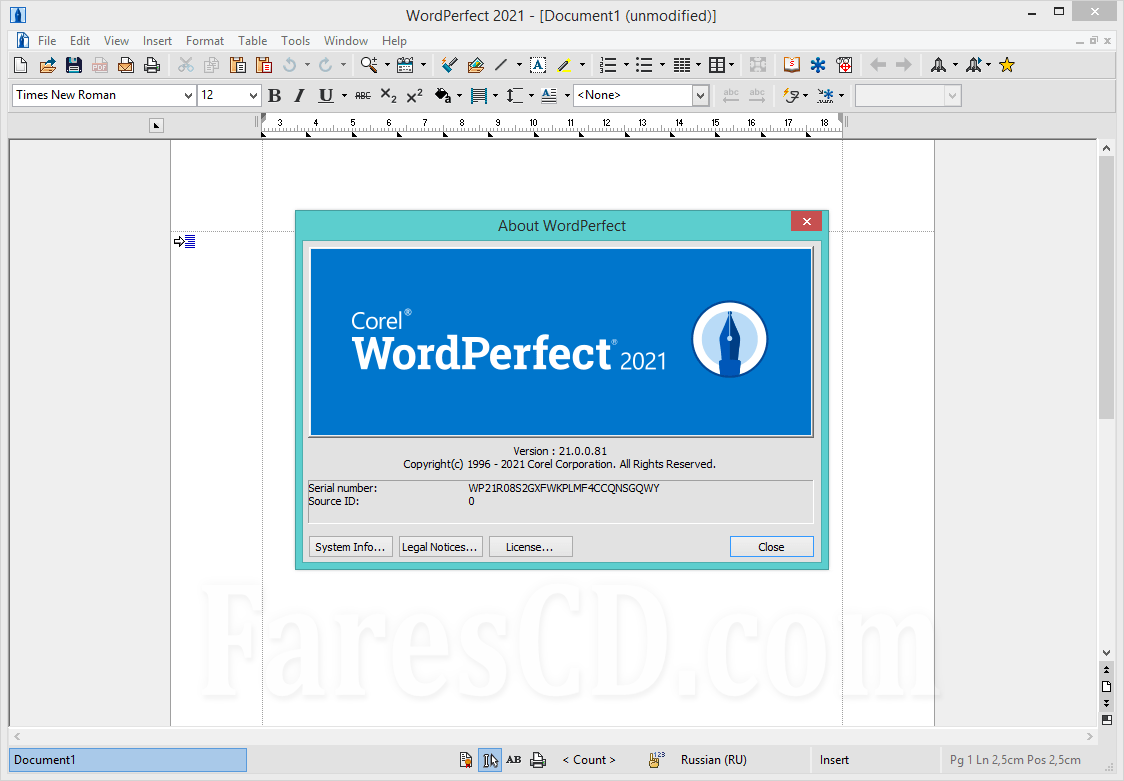Open the Format menu
This screenshot has width=1124, height=781.
(205, 41)
